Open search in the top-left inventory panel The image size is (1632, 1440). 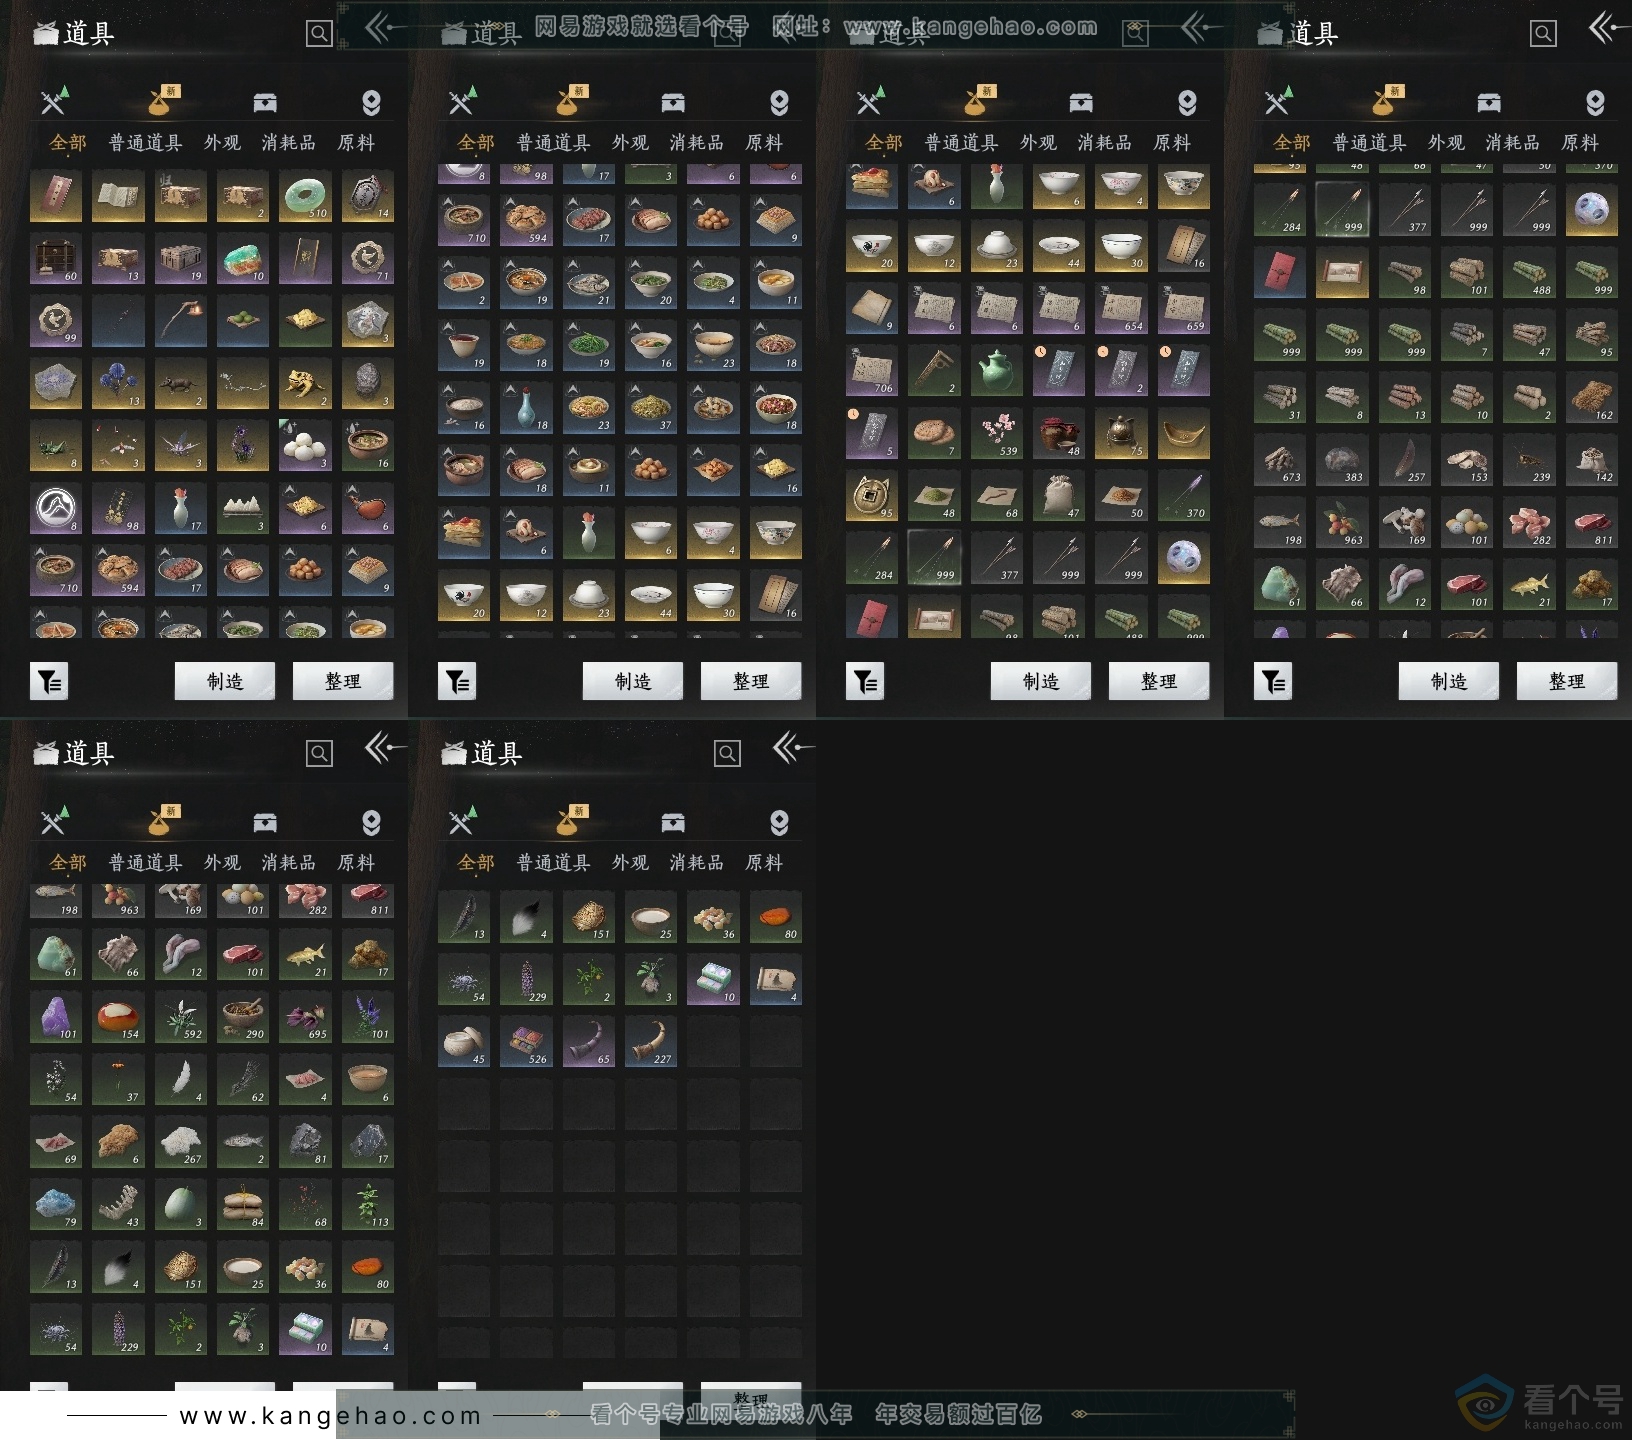(319, 34)
